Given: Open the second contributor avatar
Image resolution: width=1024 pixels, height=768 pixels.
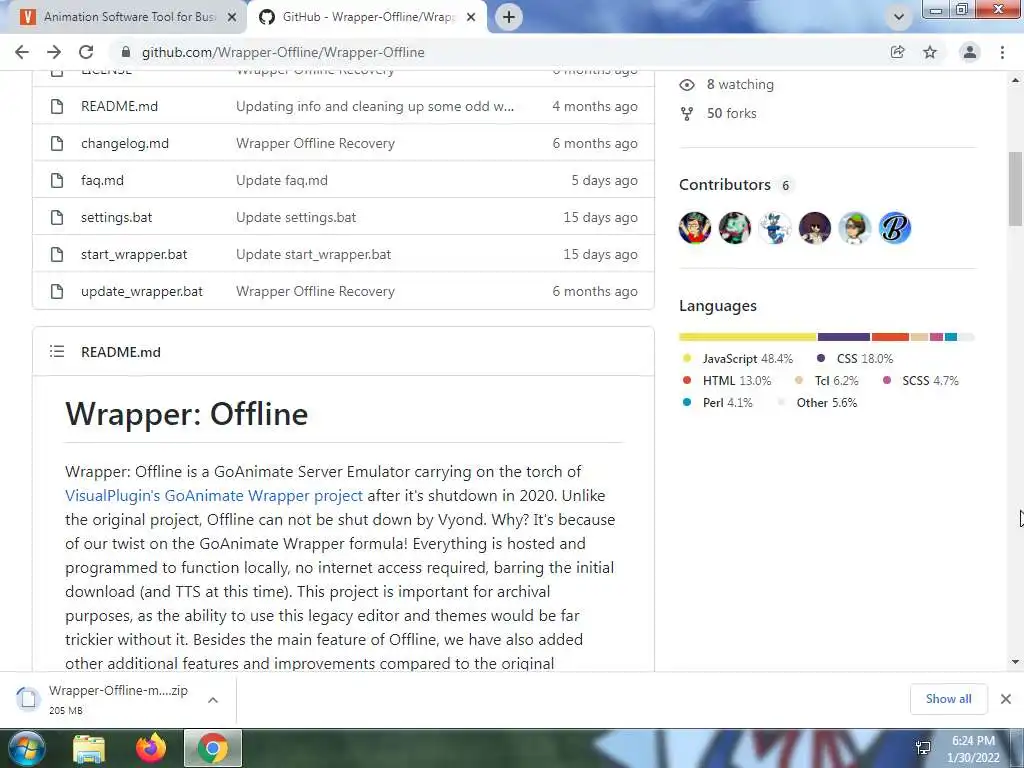Looking at the screenshot, I should (735, 228).
